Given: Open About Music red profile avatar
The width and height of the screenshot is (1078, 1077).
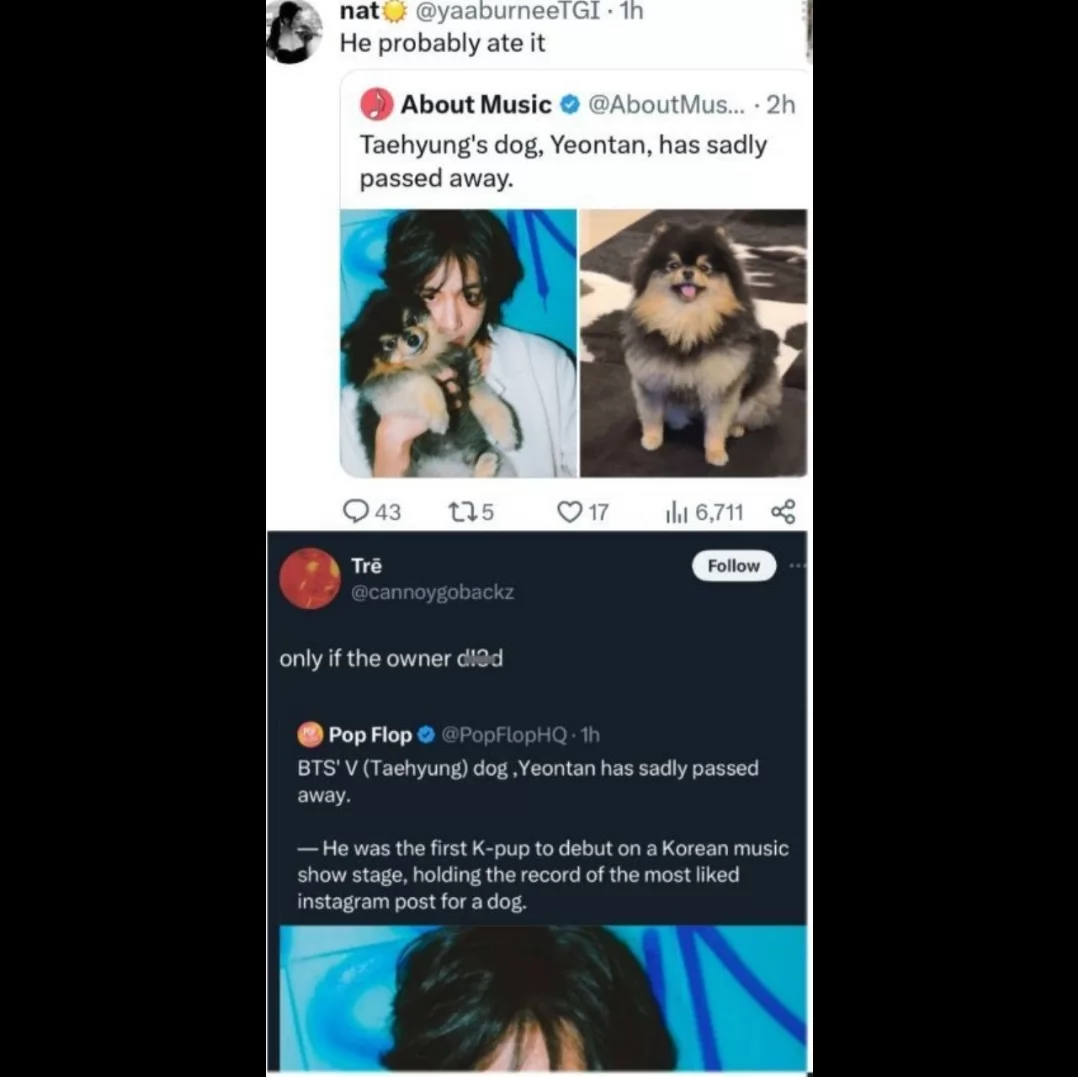Looking at the screenshot, I should point(376,104).
